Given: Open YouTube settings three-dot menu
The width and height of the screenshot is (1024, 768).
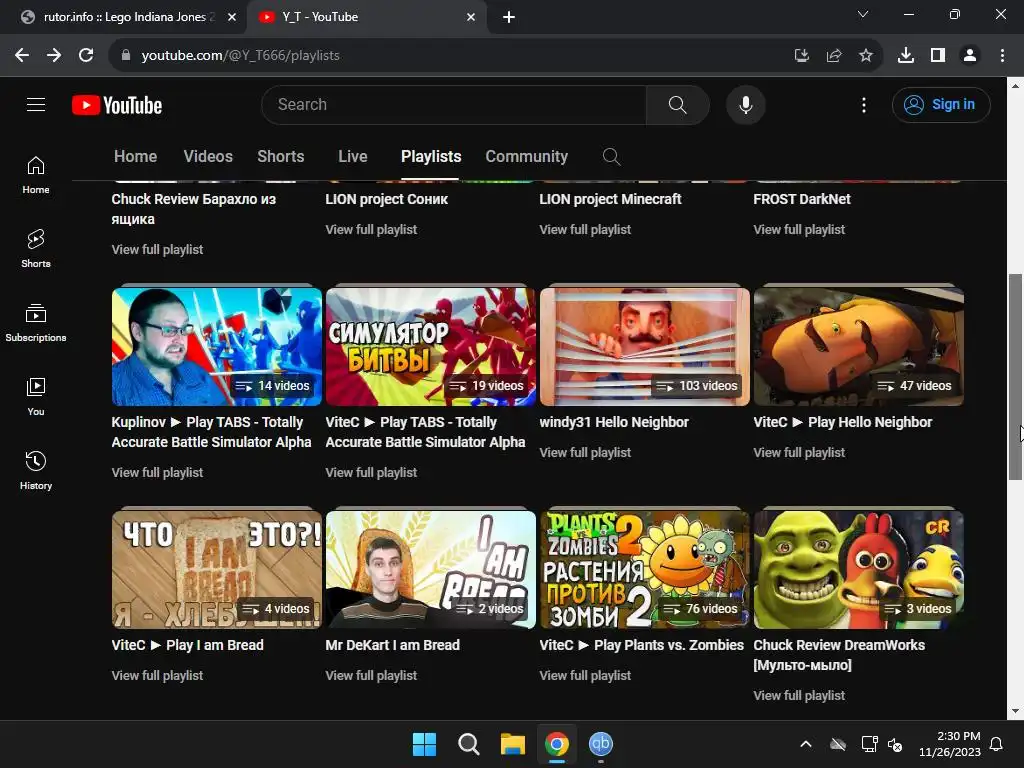Looking at the screenshot, I should (863, 104).
